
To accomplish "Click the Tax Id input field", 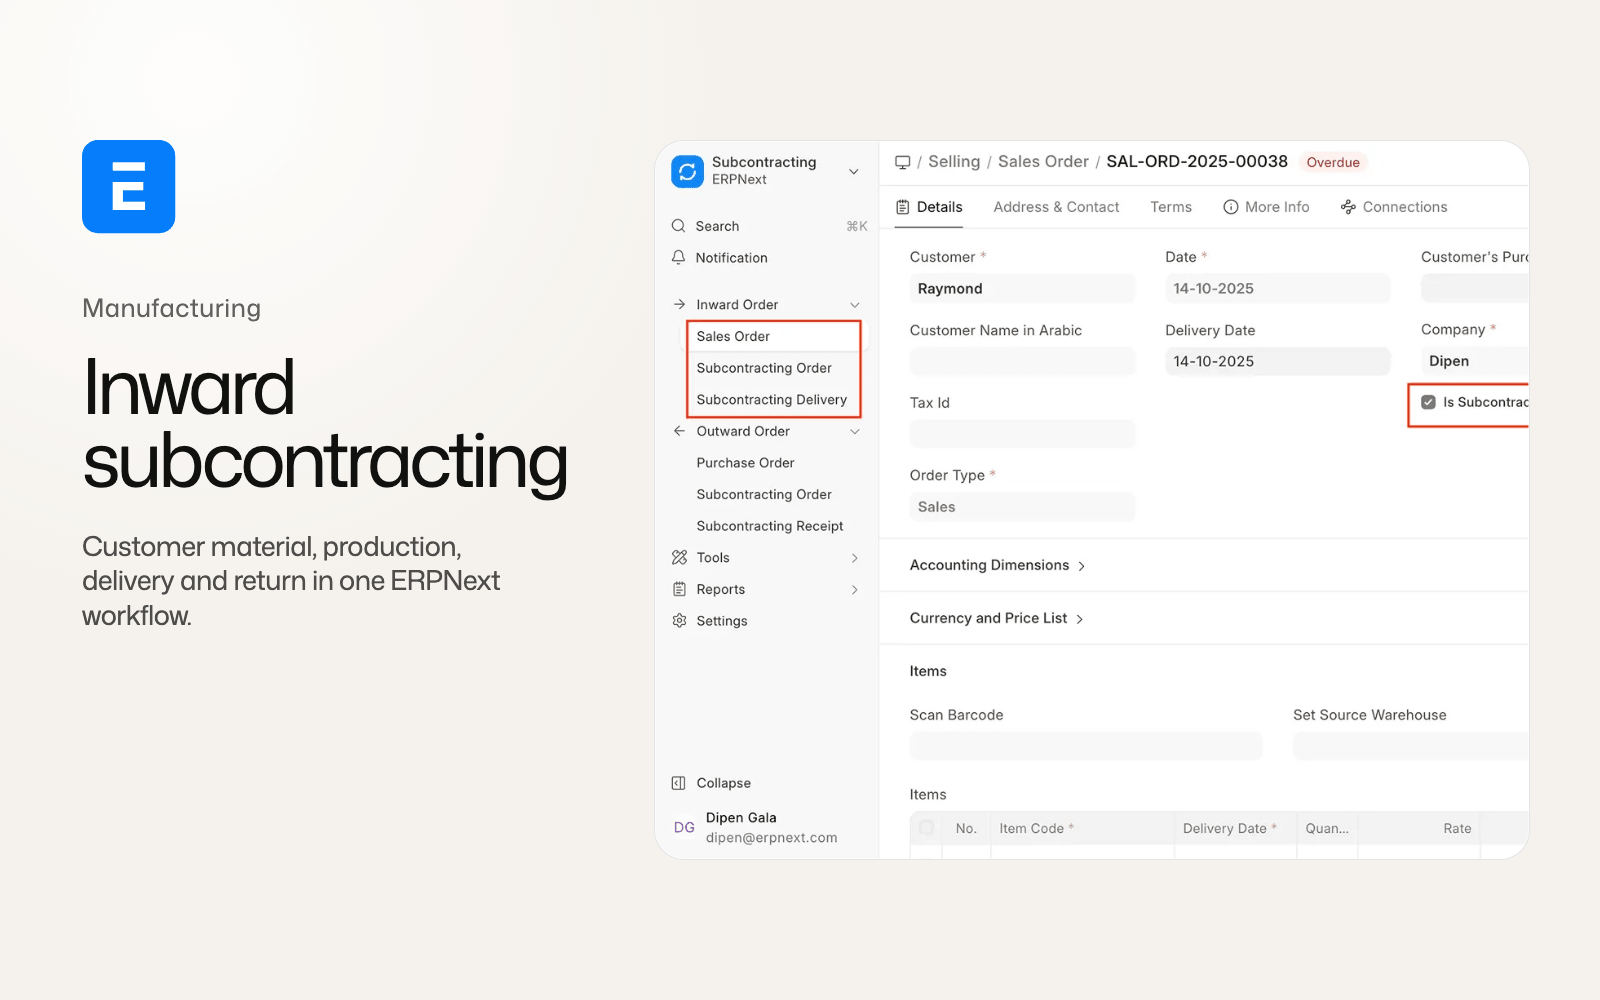I will 1022,434.
